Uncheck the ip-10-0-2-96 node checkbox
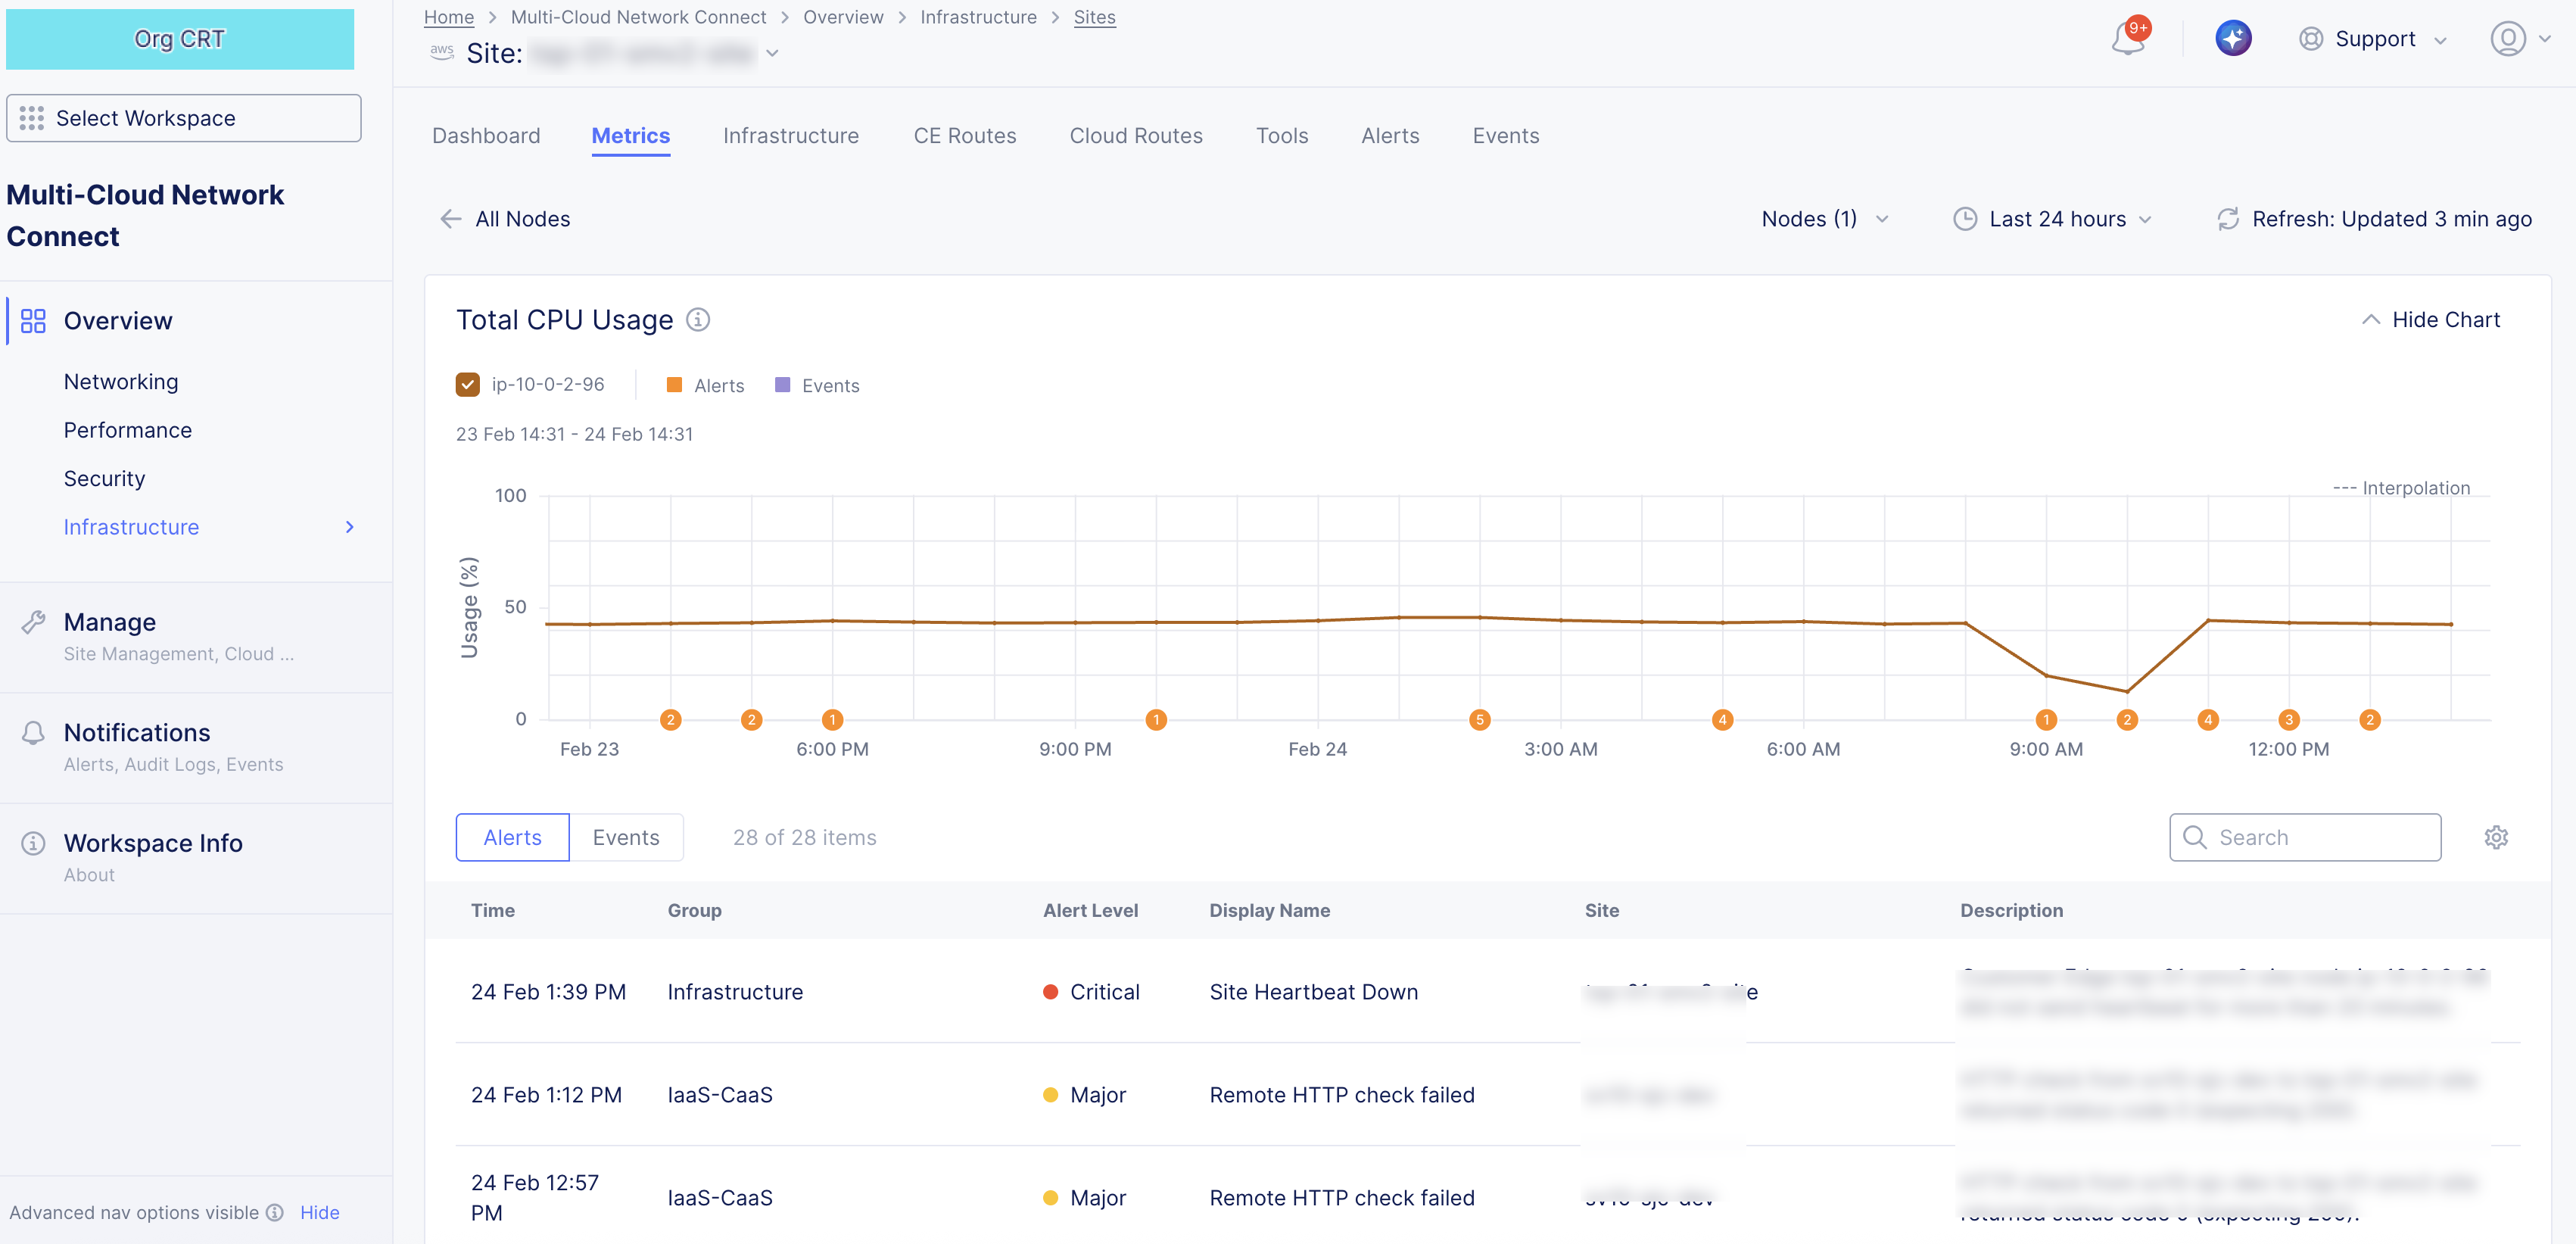 point(467,385)
